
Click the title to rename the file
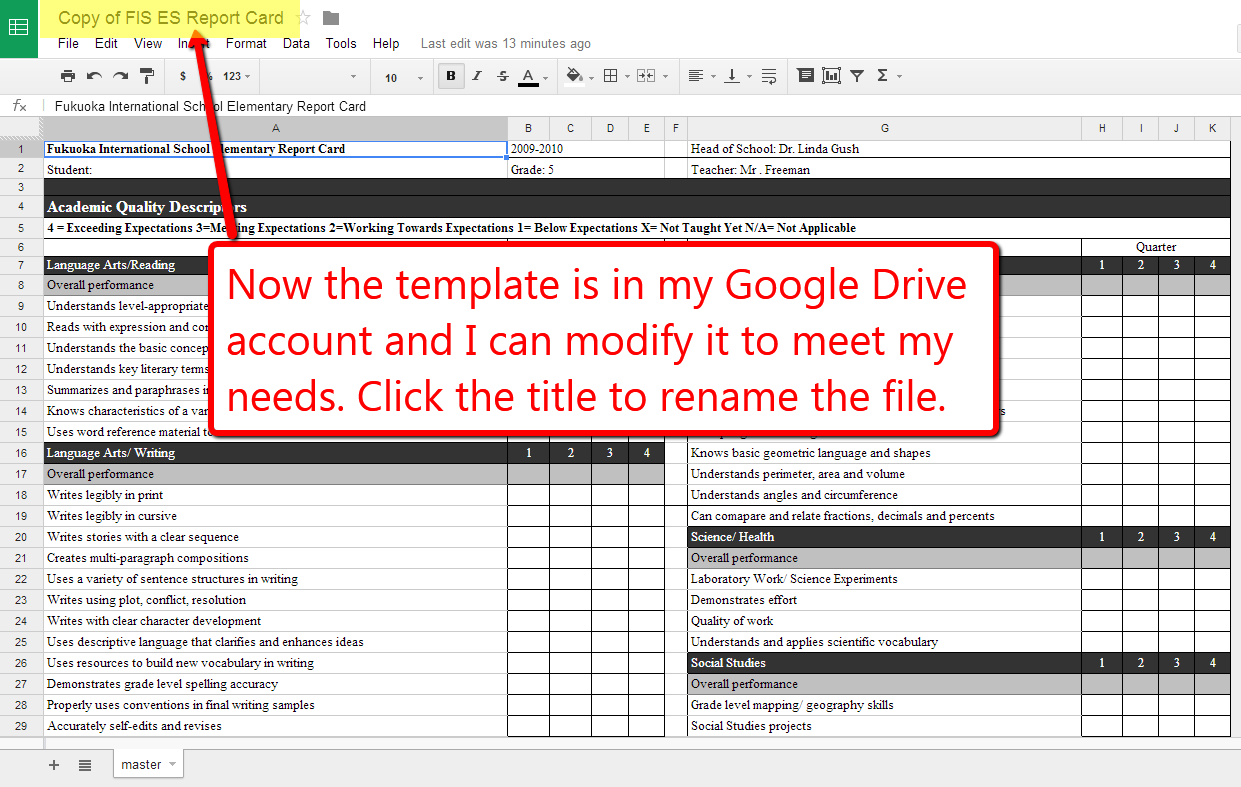(x=171, y=18)
